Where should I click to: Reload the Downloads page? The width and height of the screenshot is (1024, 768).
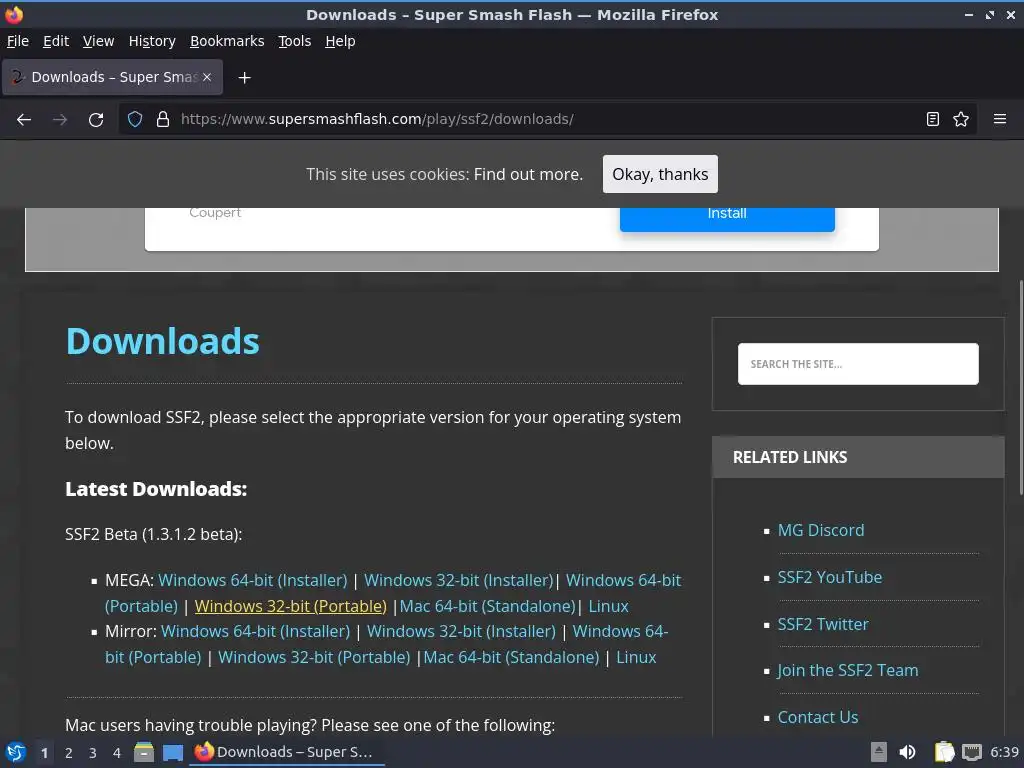tap(96, 120)
